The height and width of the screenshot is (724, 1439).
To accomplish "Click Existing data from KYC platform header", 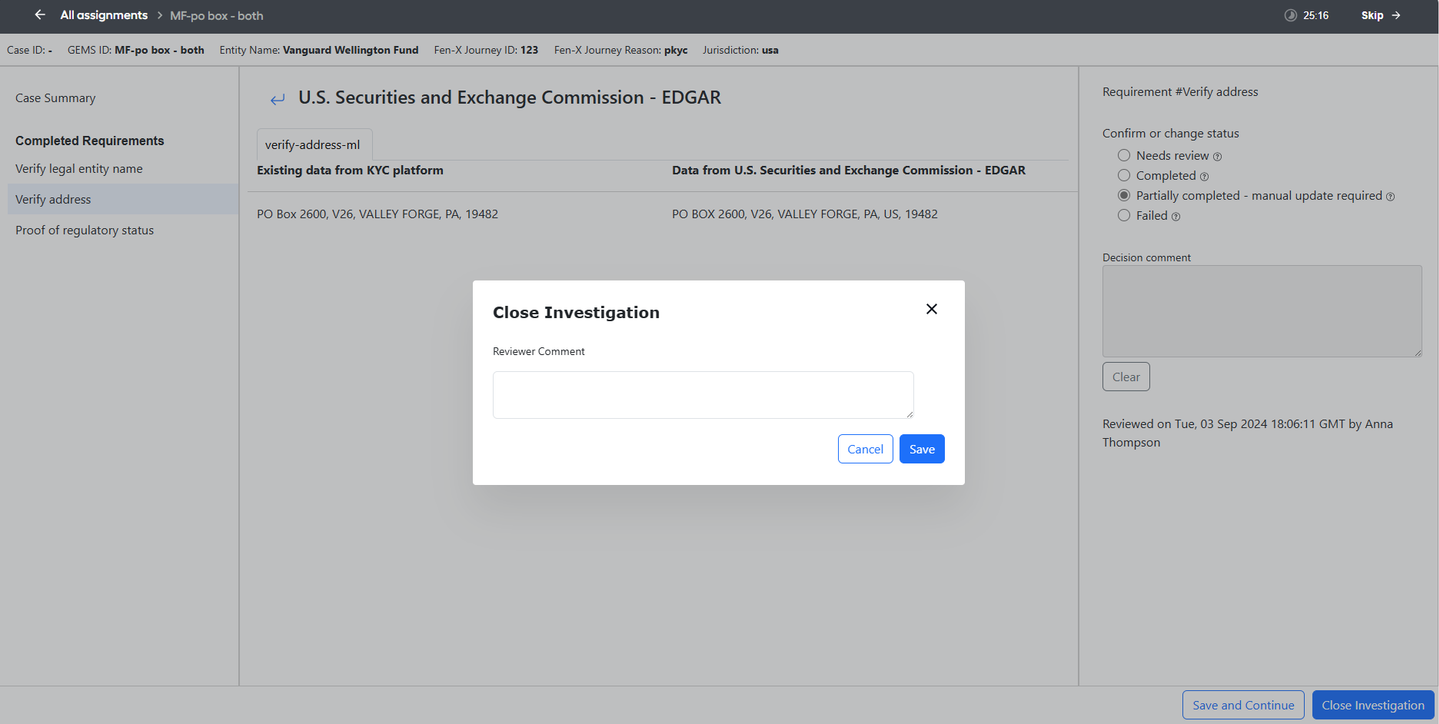I will click(x=350, y=170).
